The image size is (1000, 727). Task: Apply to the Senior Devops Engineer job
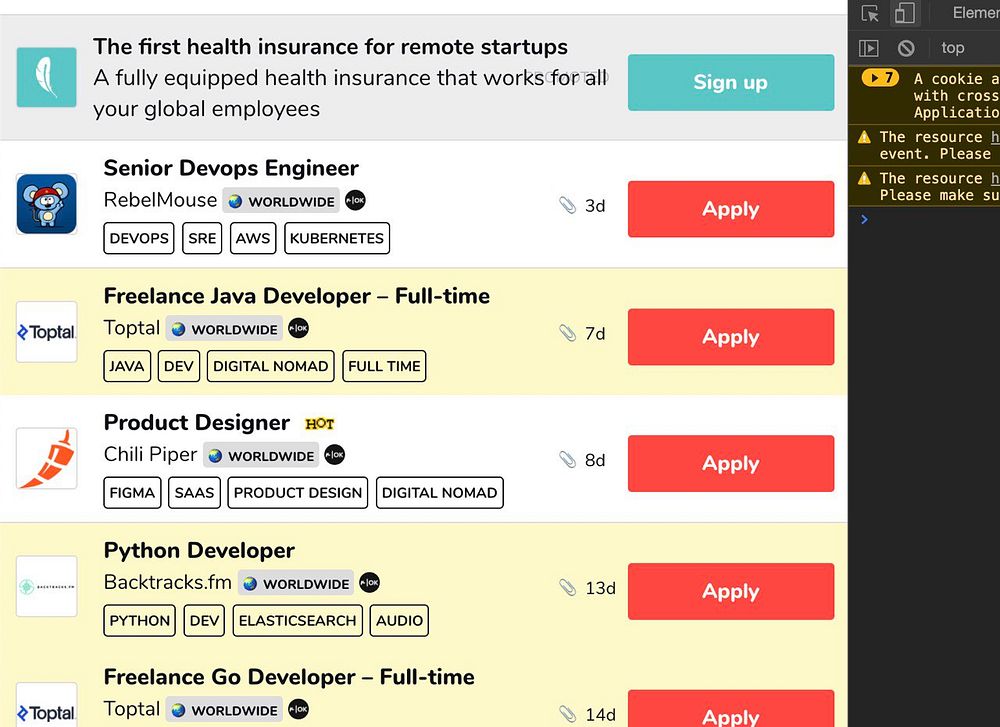coord(731,209)
